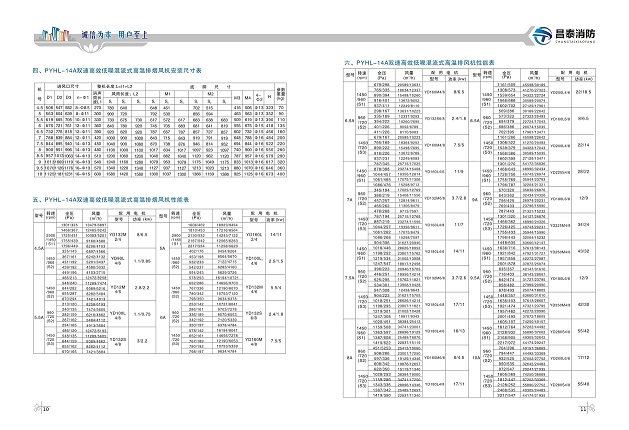Click section heading 六 performance table title
This screenshot has width=629, height=430.
(x=419, y=63)
